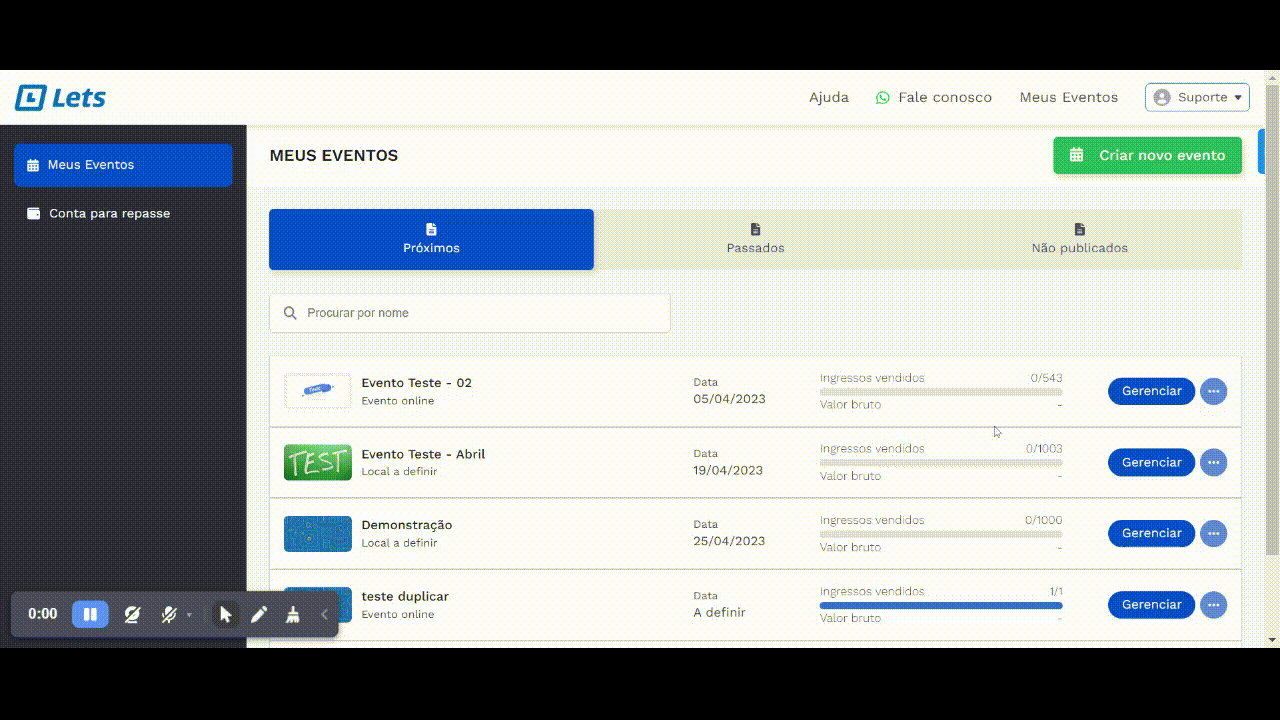Screen dimensions: 1280x720
Task: Open the microphone options dropdown arrow
Action: pos(189,615)
